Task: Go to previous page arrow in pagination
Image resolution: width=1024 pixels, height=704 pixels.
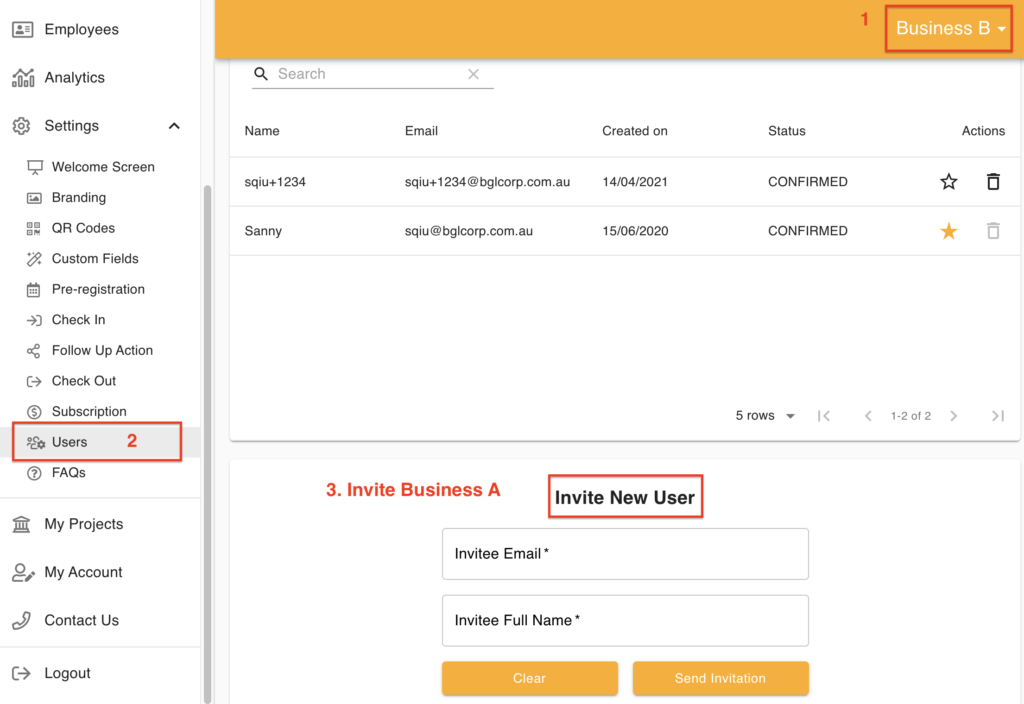Action: (868, 416)
